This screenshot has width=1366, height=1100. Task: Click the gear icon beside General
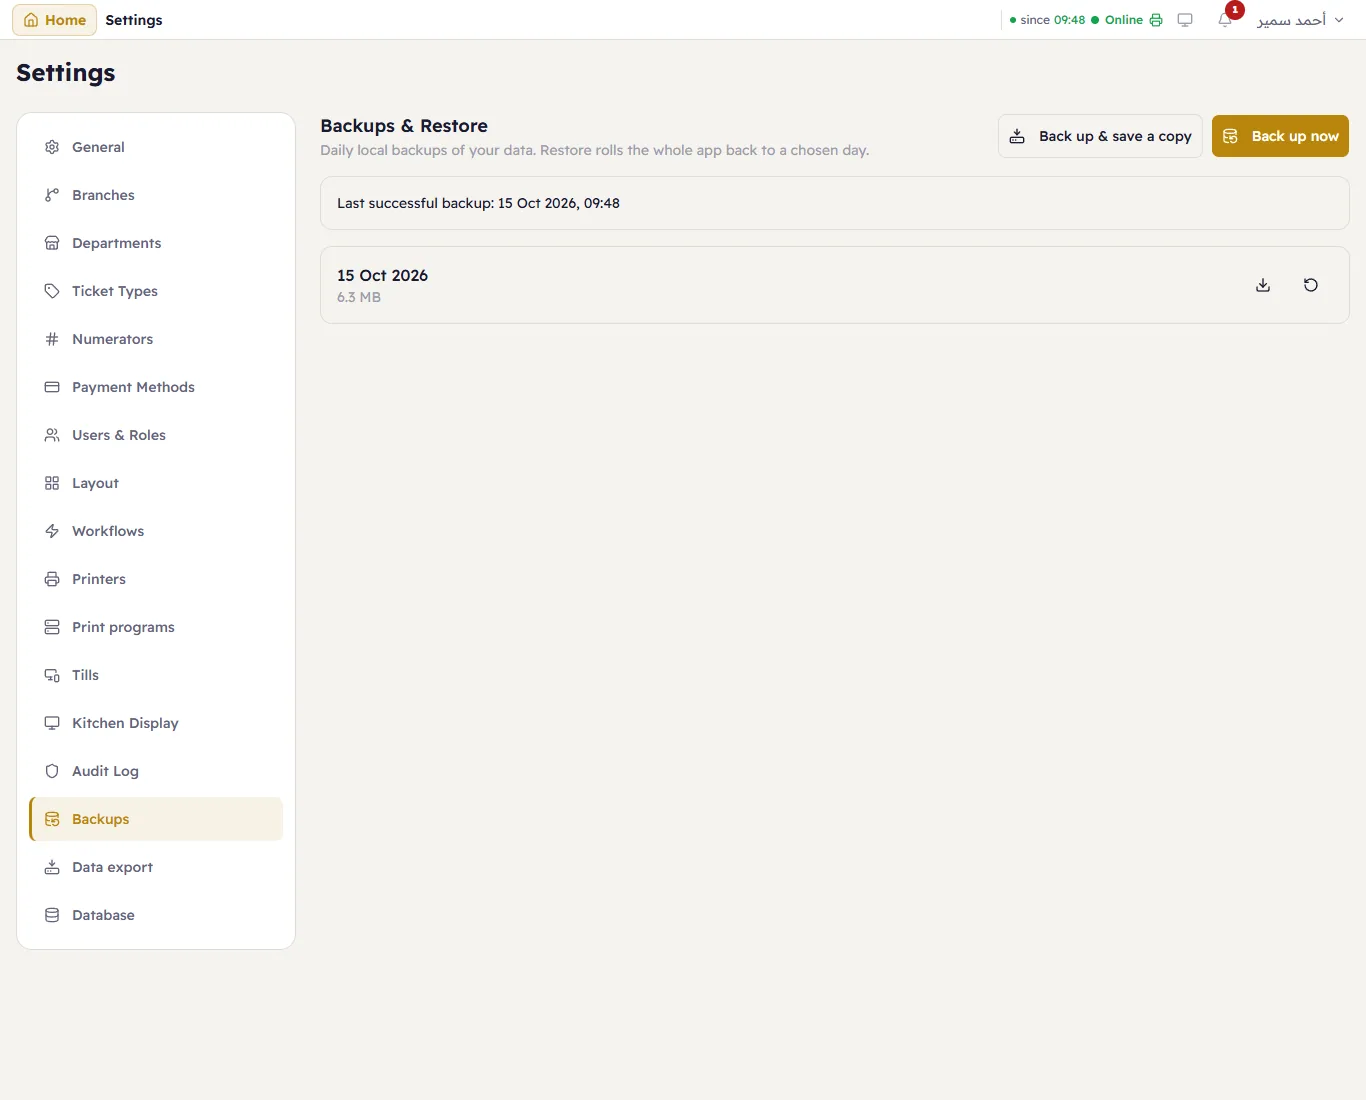coord(52,147)
